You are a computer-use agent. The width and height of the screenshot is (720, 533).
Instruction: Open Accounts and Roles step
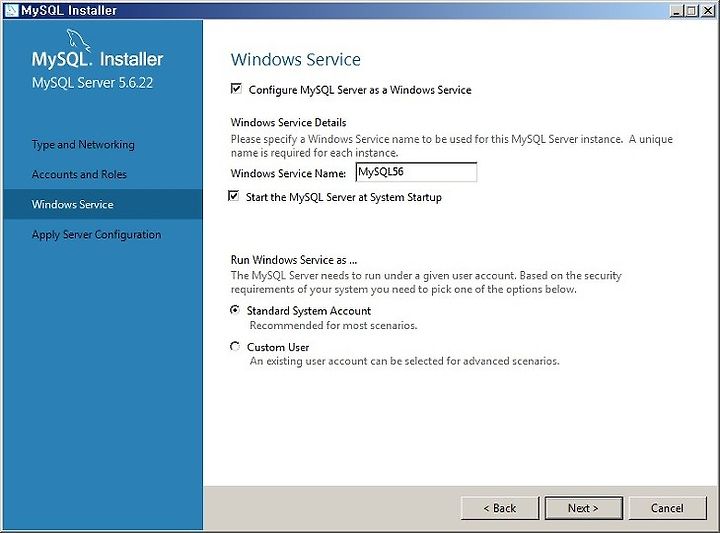(79, 174)
